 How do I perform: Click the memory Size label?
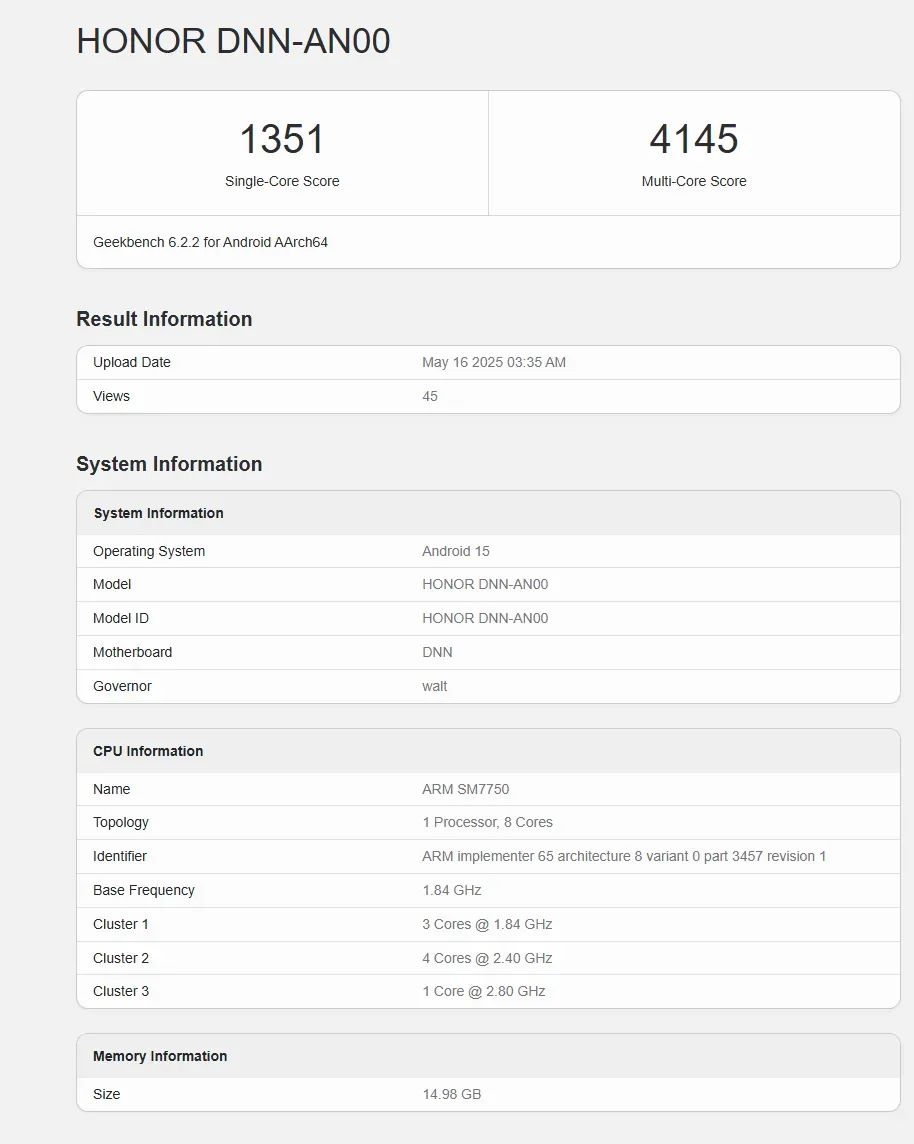106,1094
